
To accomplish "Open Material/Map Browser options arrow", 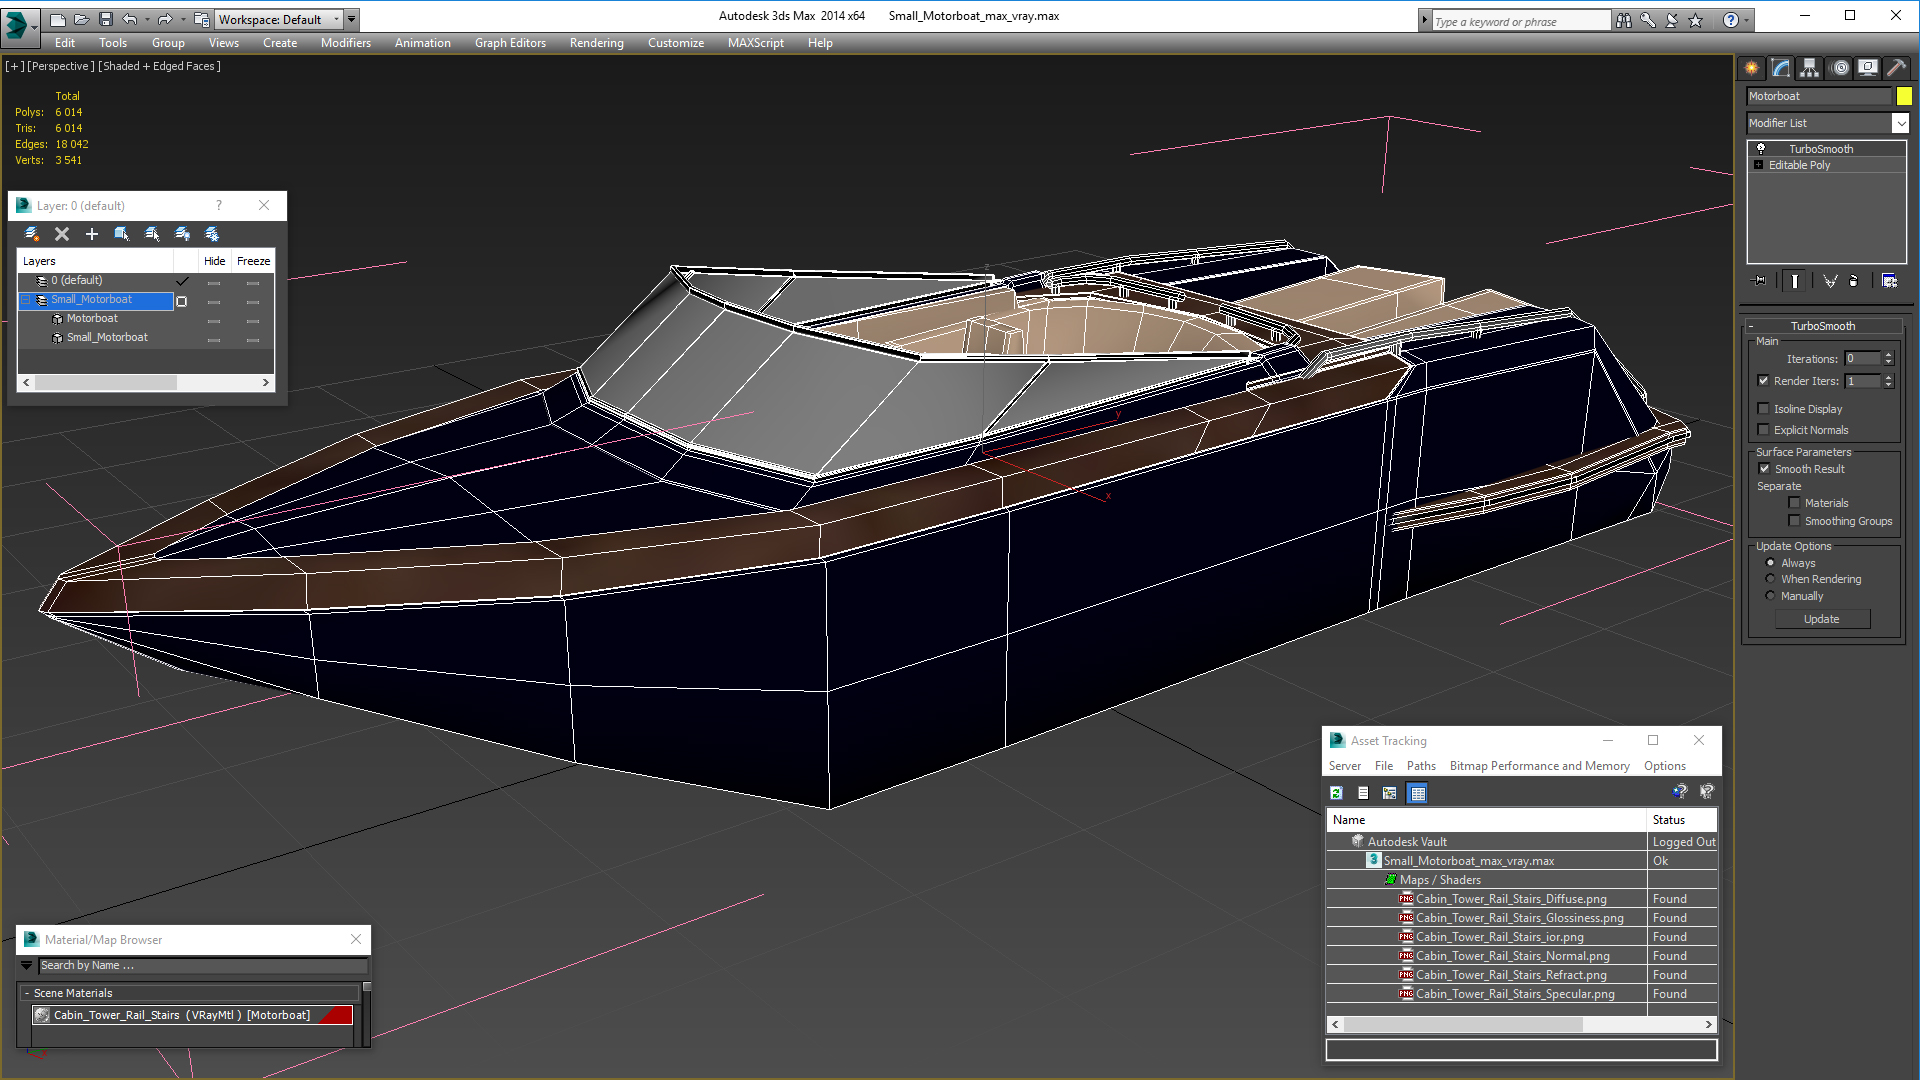I will (x=27, y=965).
